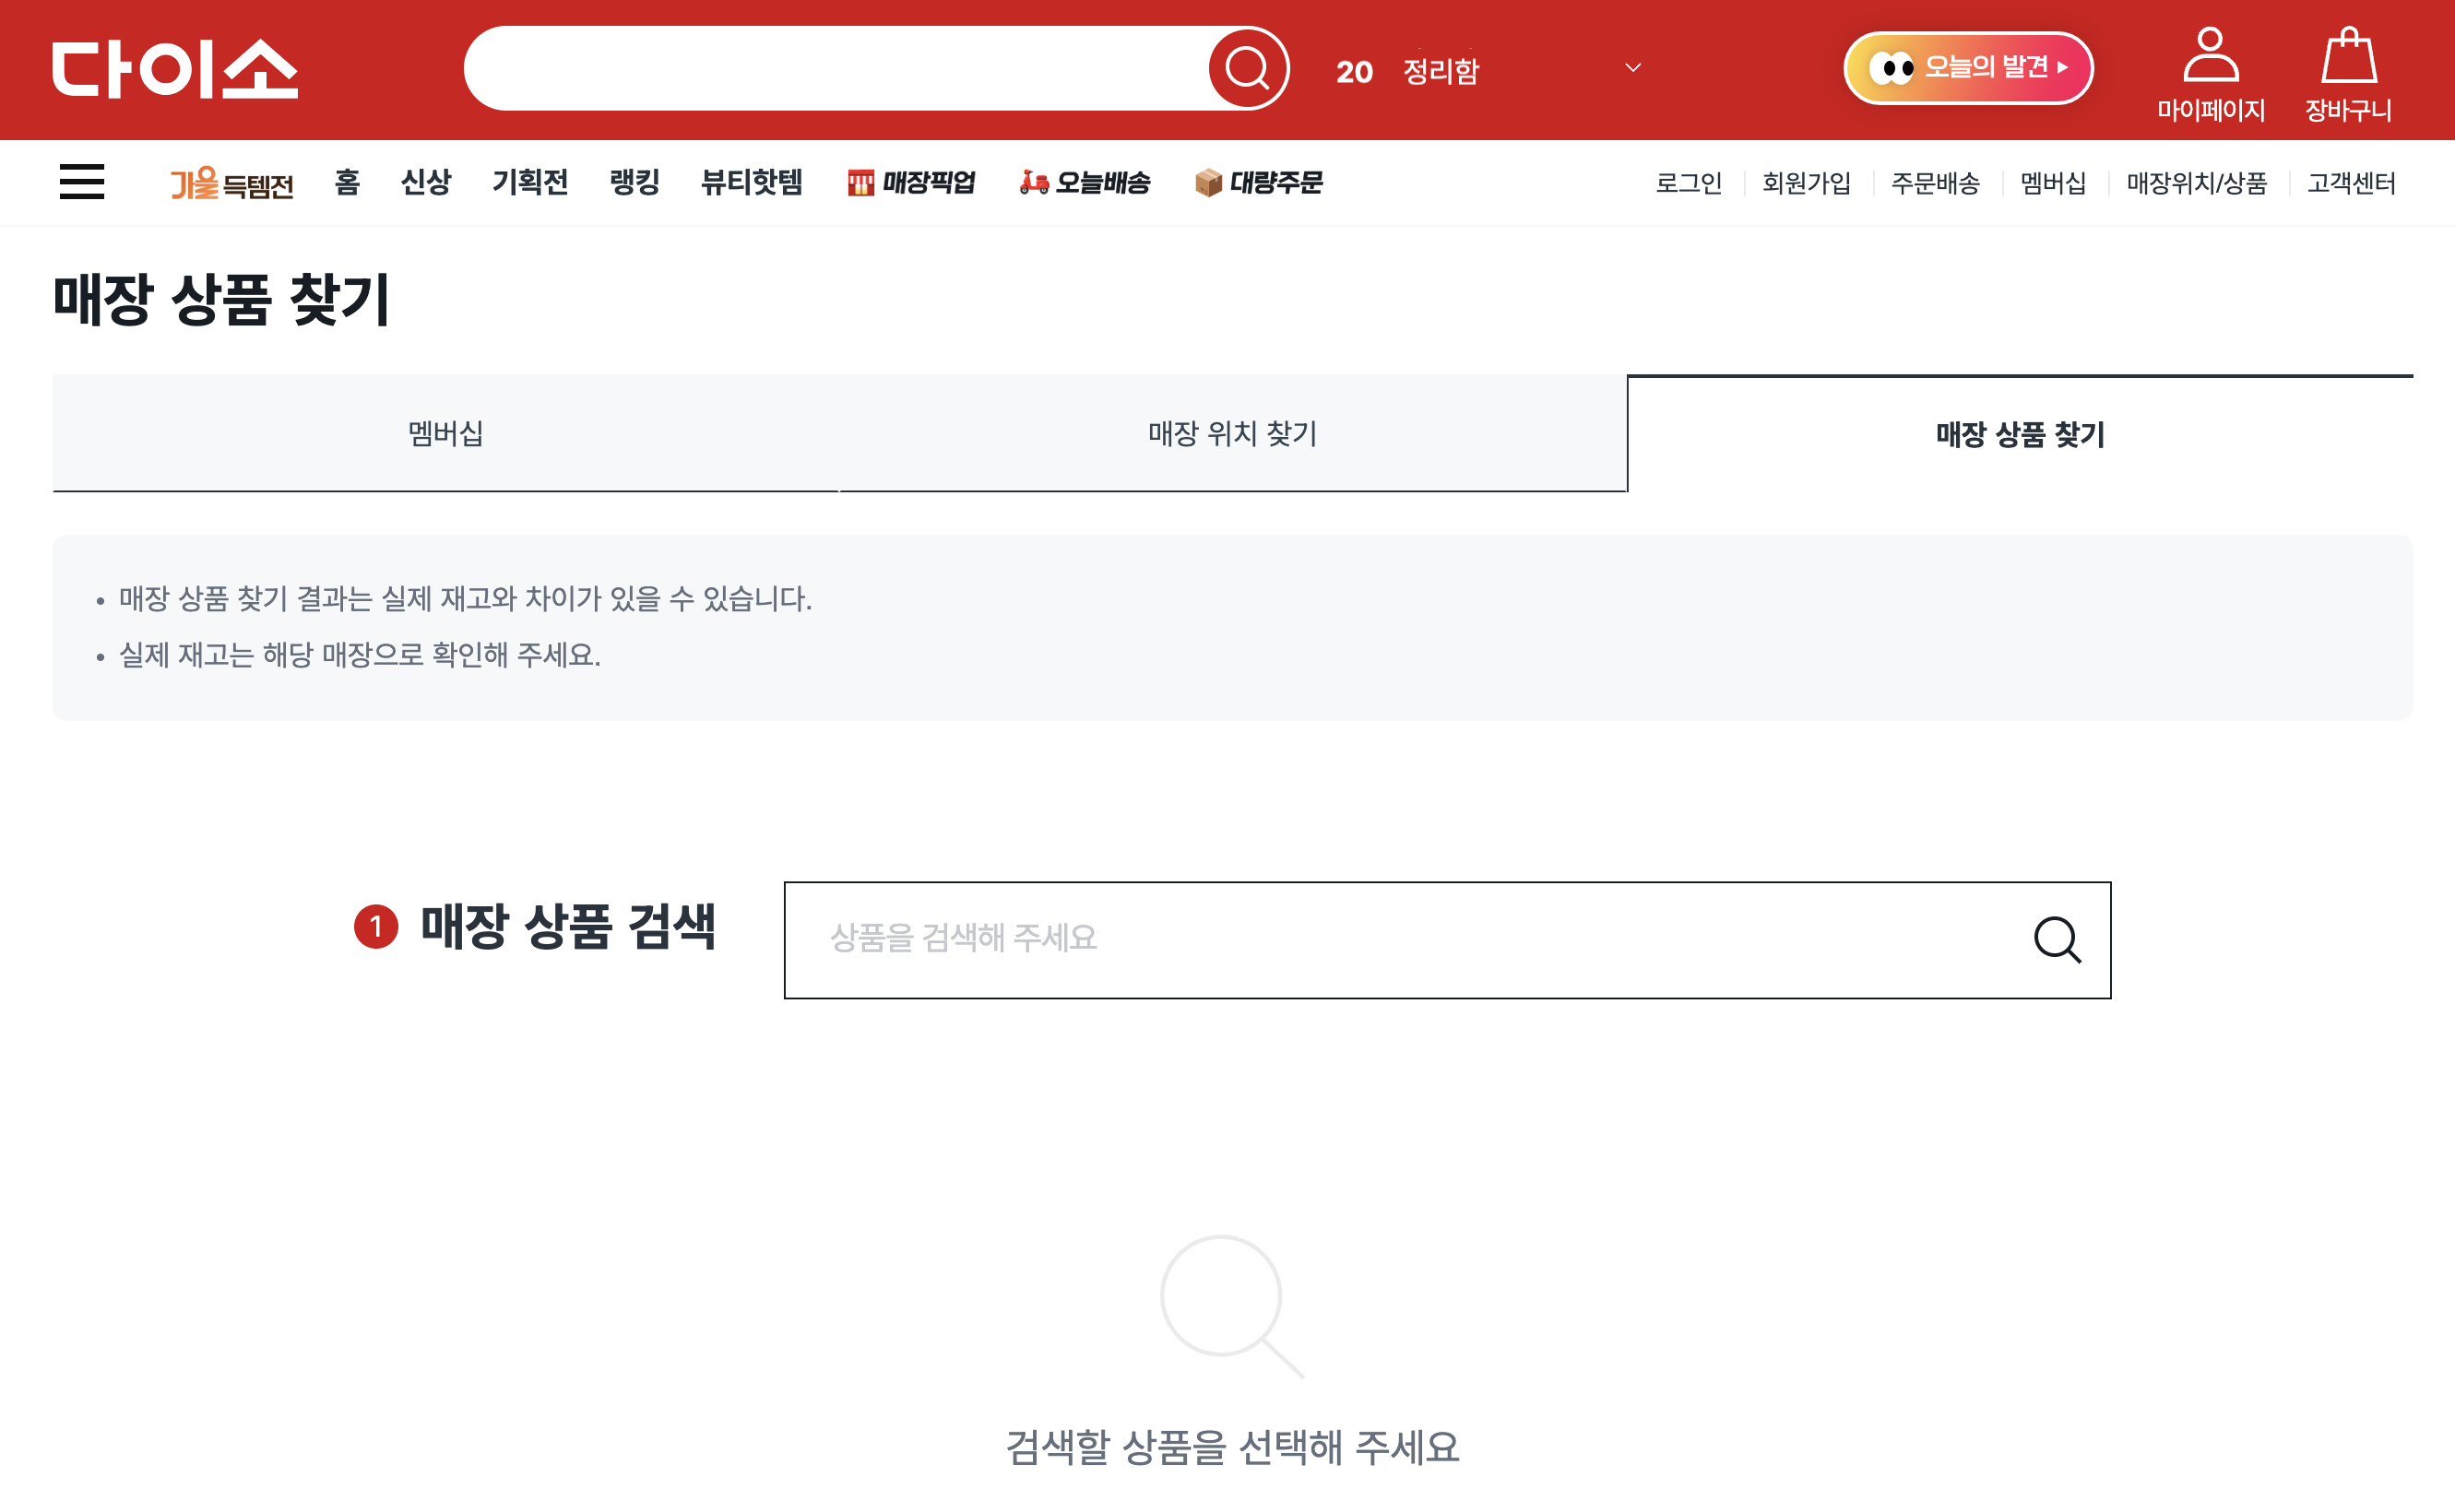Viewport: 2455px width, 1512px height.
Task: Click the Daiso logo
Action: coord(175,69)
